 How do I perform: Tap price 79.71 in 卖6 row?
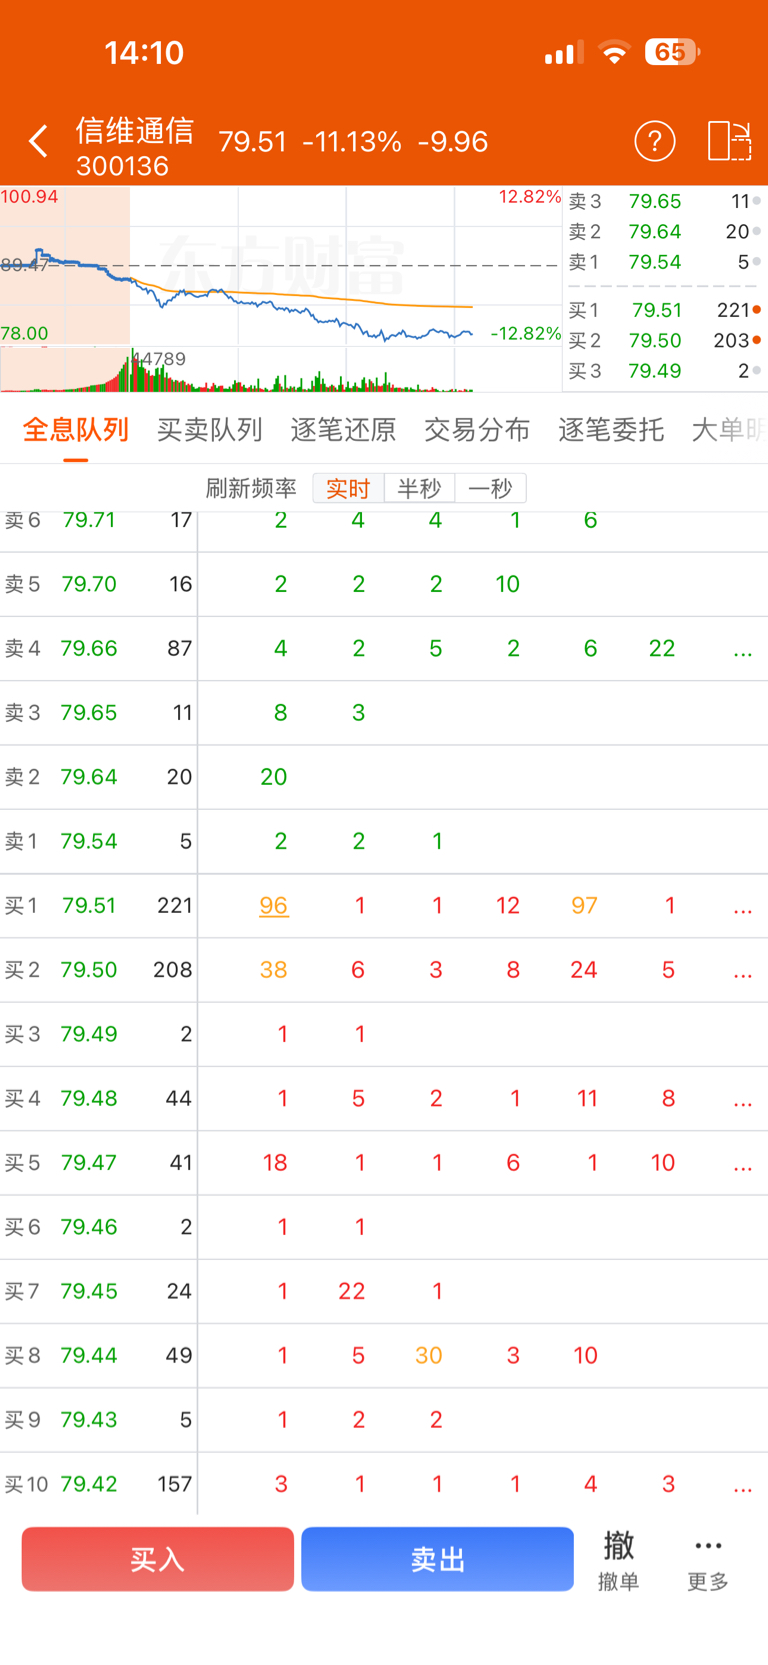pos(89,520)
